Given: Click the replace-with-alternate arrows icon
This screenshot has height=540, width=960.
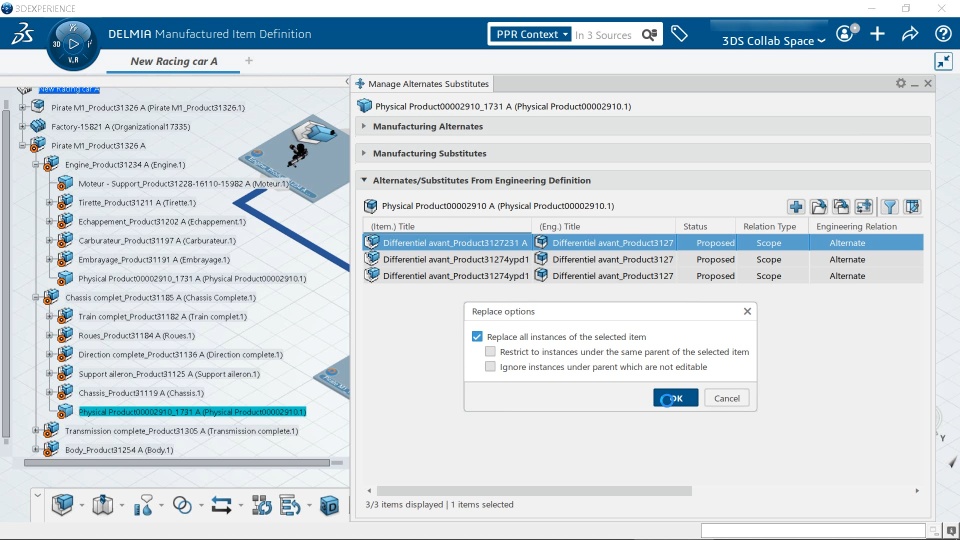Looking at the screenshot, I should 864,207.
